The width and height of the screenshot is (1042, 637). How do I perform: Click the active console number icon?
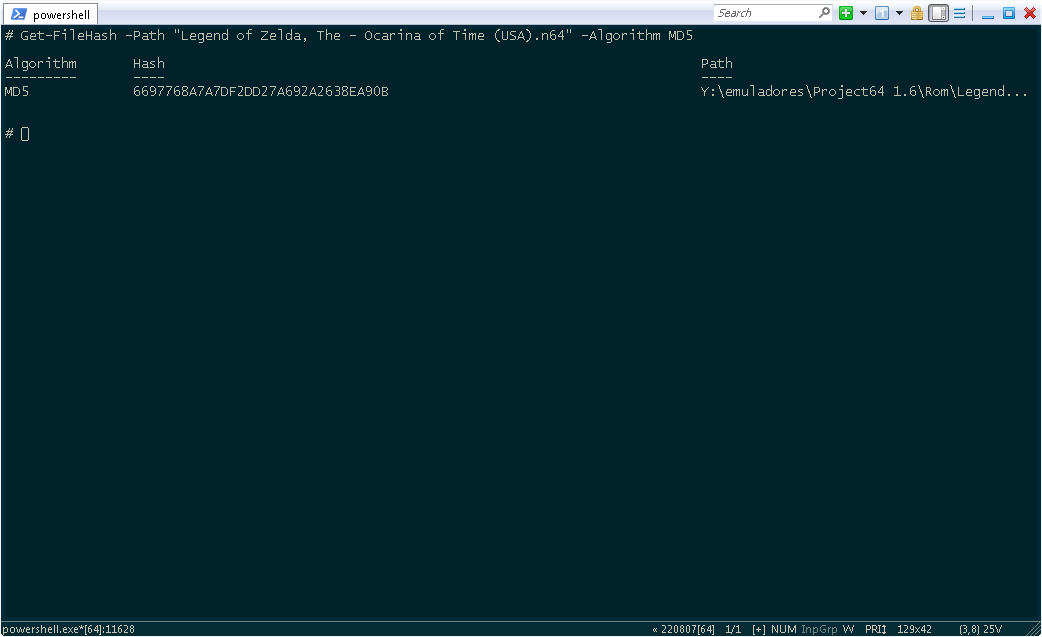point(882,13)
